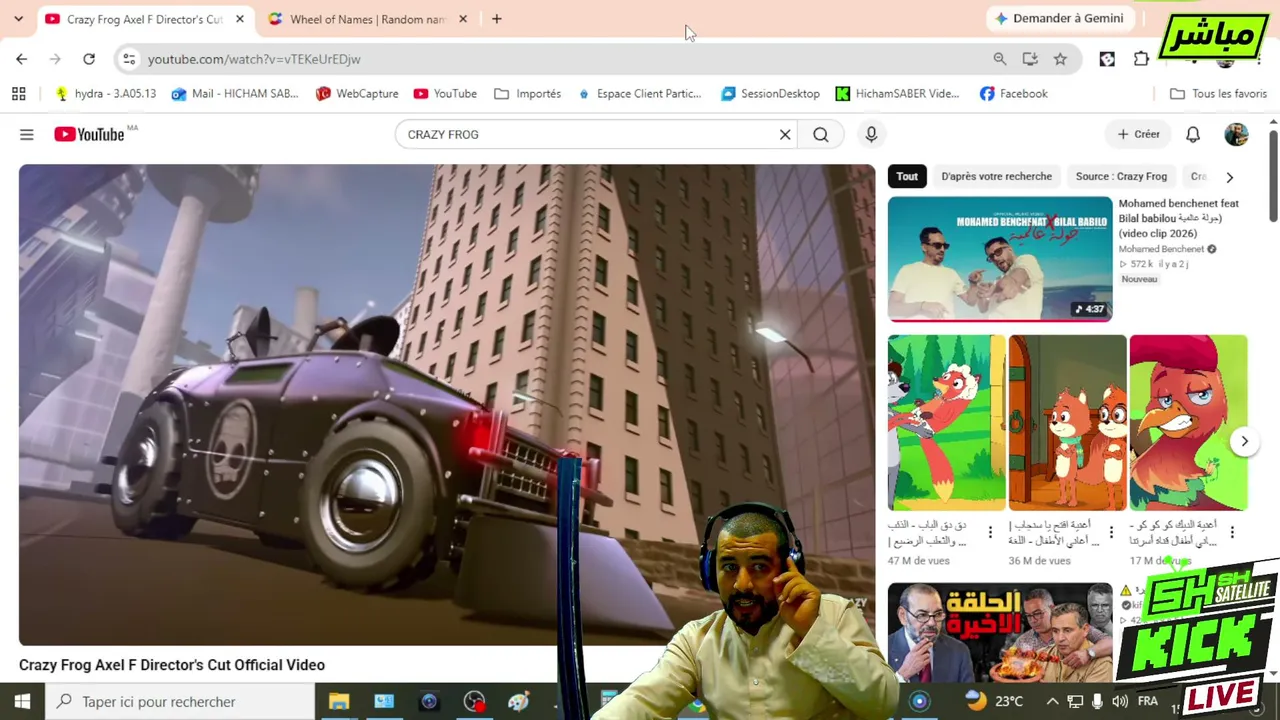Start voice search with the microphone icon
The height and width of the screenshot is (720, 1280).
(871, 134)
